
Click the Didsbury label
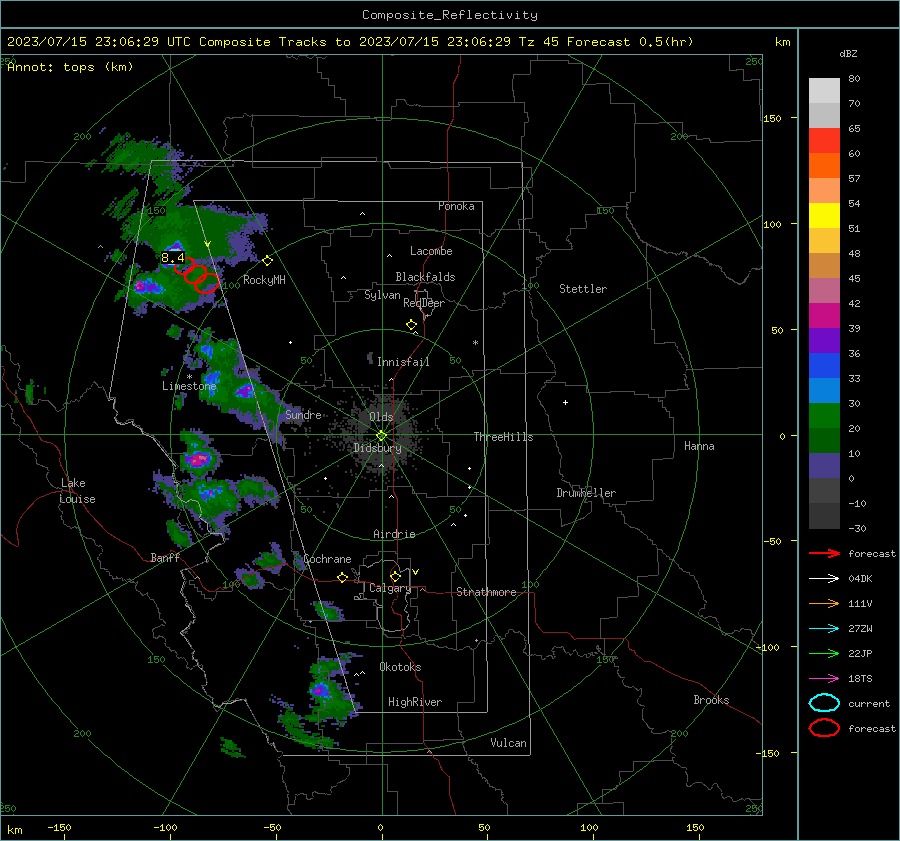pyautogui.click(x=377, y=448)
